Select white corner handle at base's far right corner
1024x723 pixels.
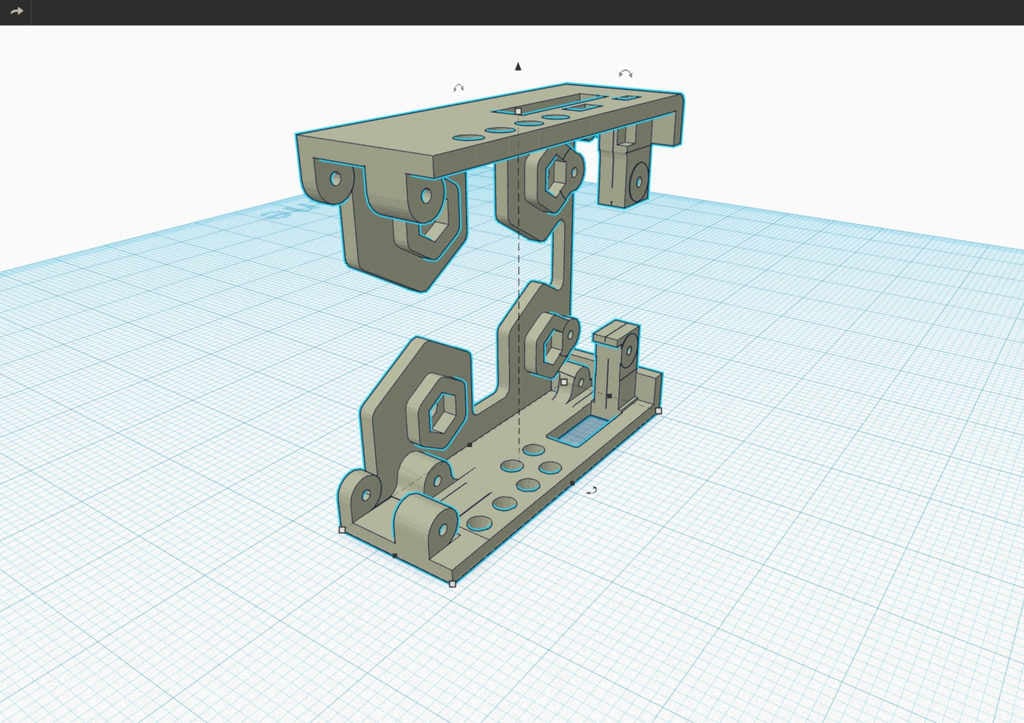point(658,411)
